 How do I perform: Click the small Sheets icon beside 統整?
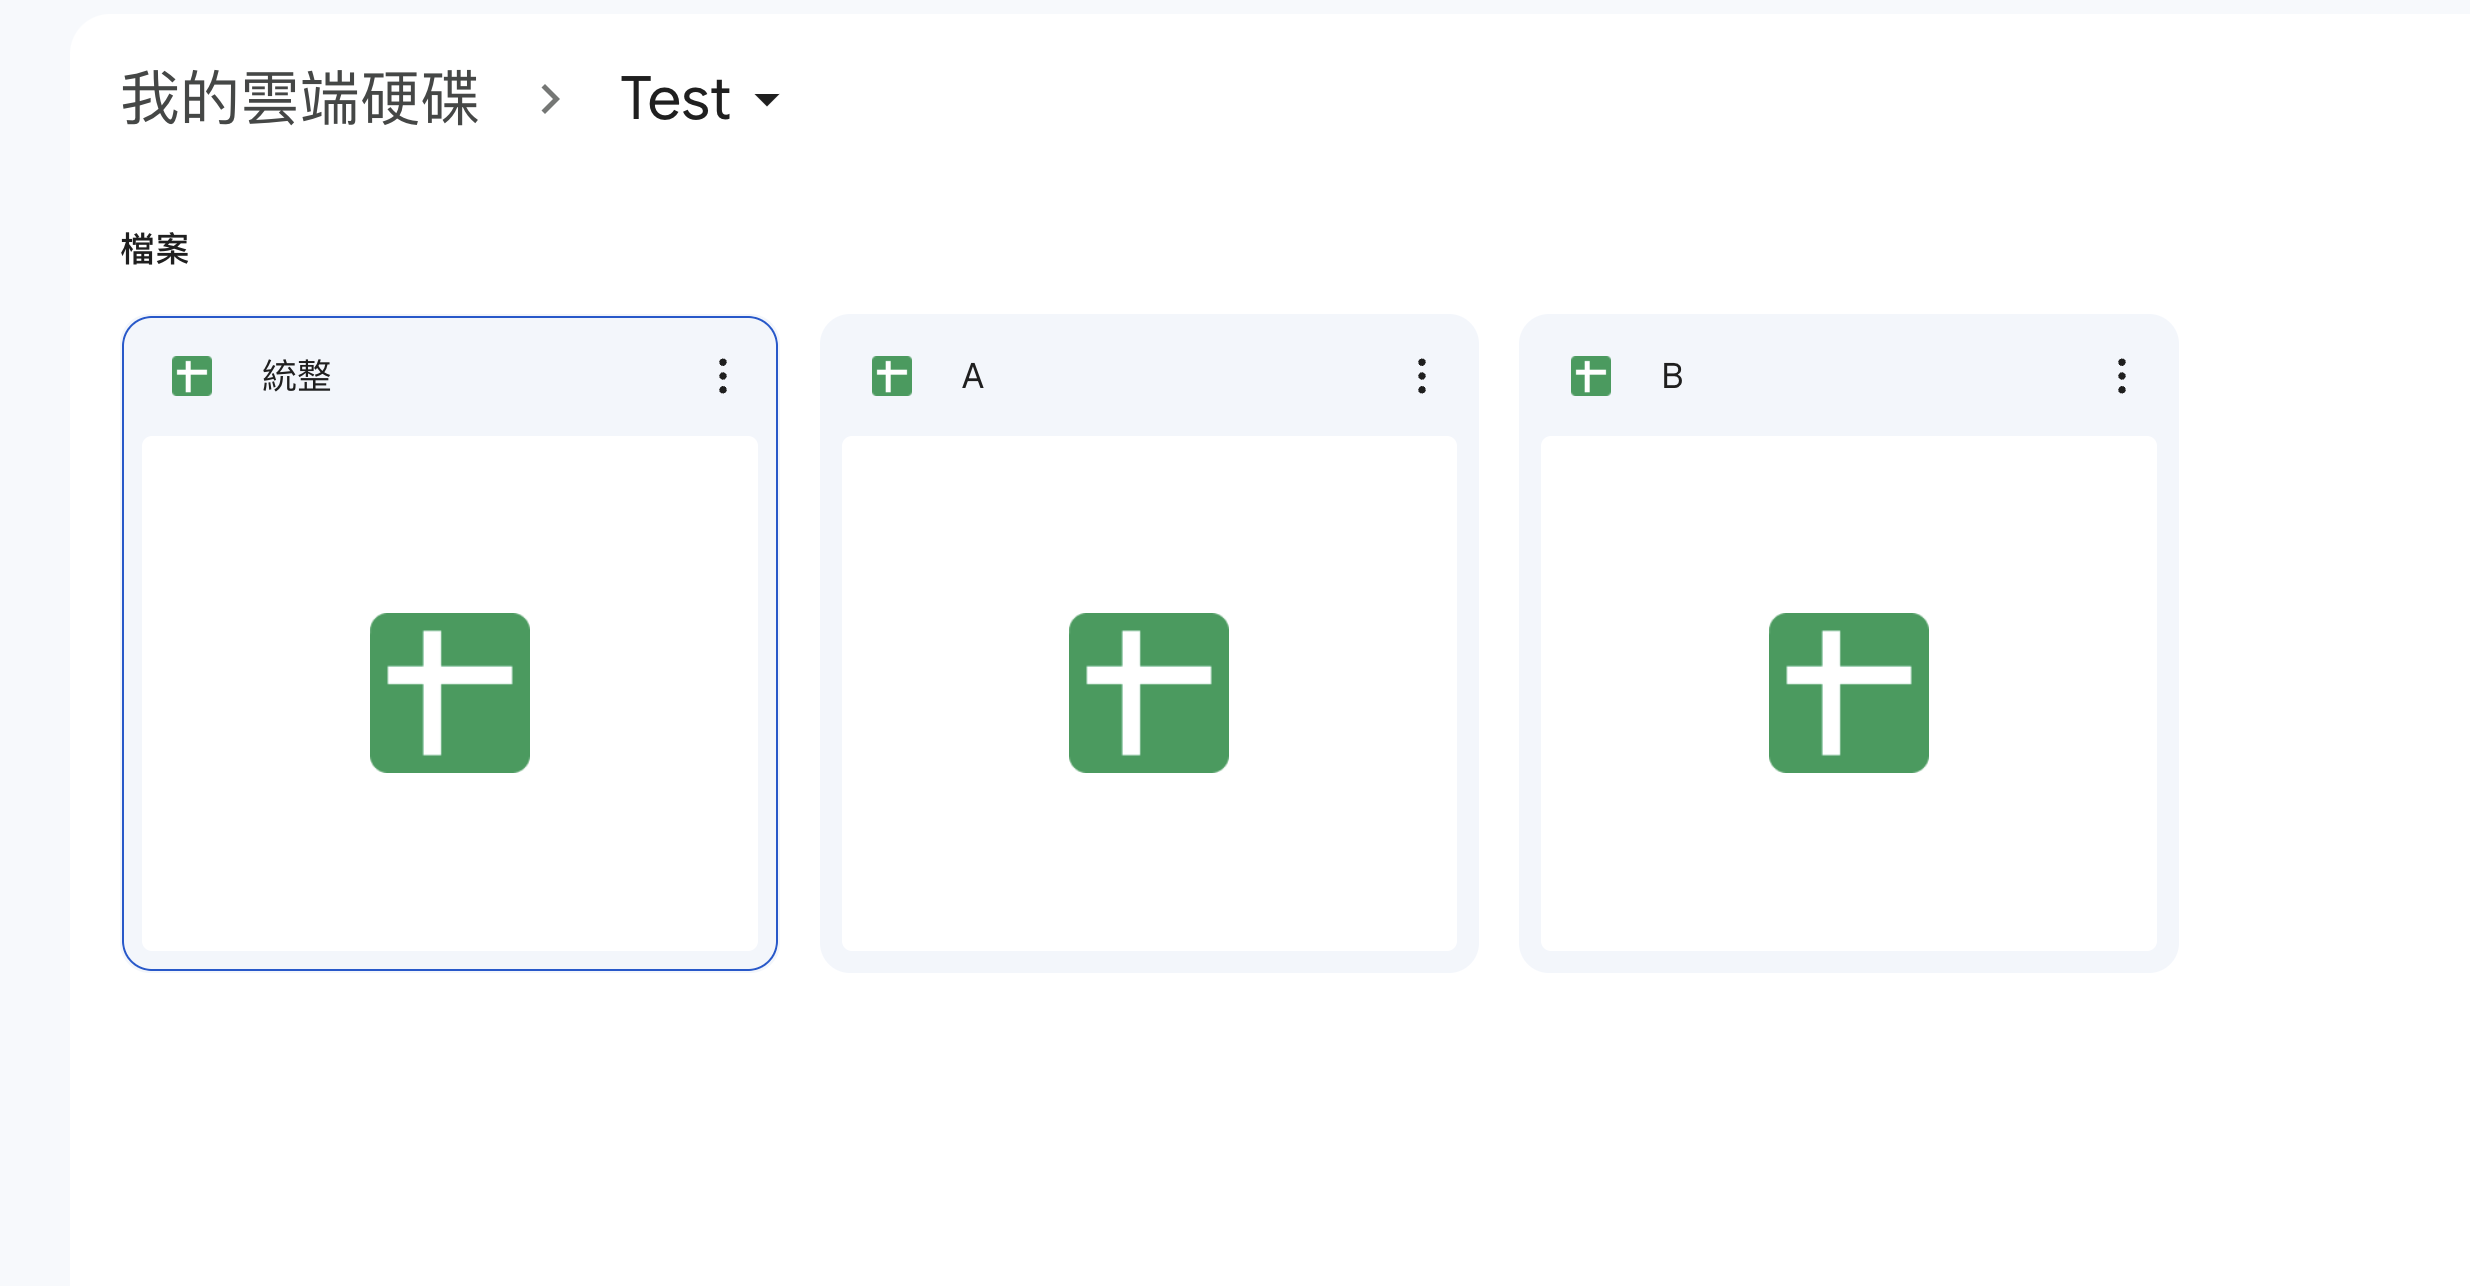pos(192,376)
